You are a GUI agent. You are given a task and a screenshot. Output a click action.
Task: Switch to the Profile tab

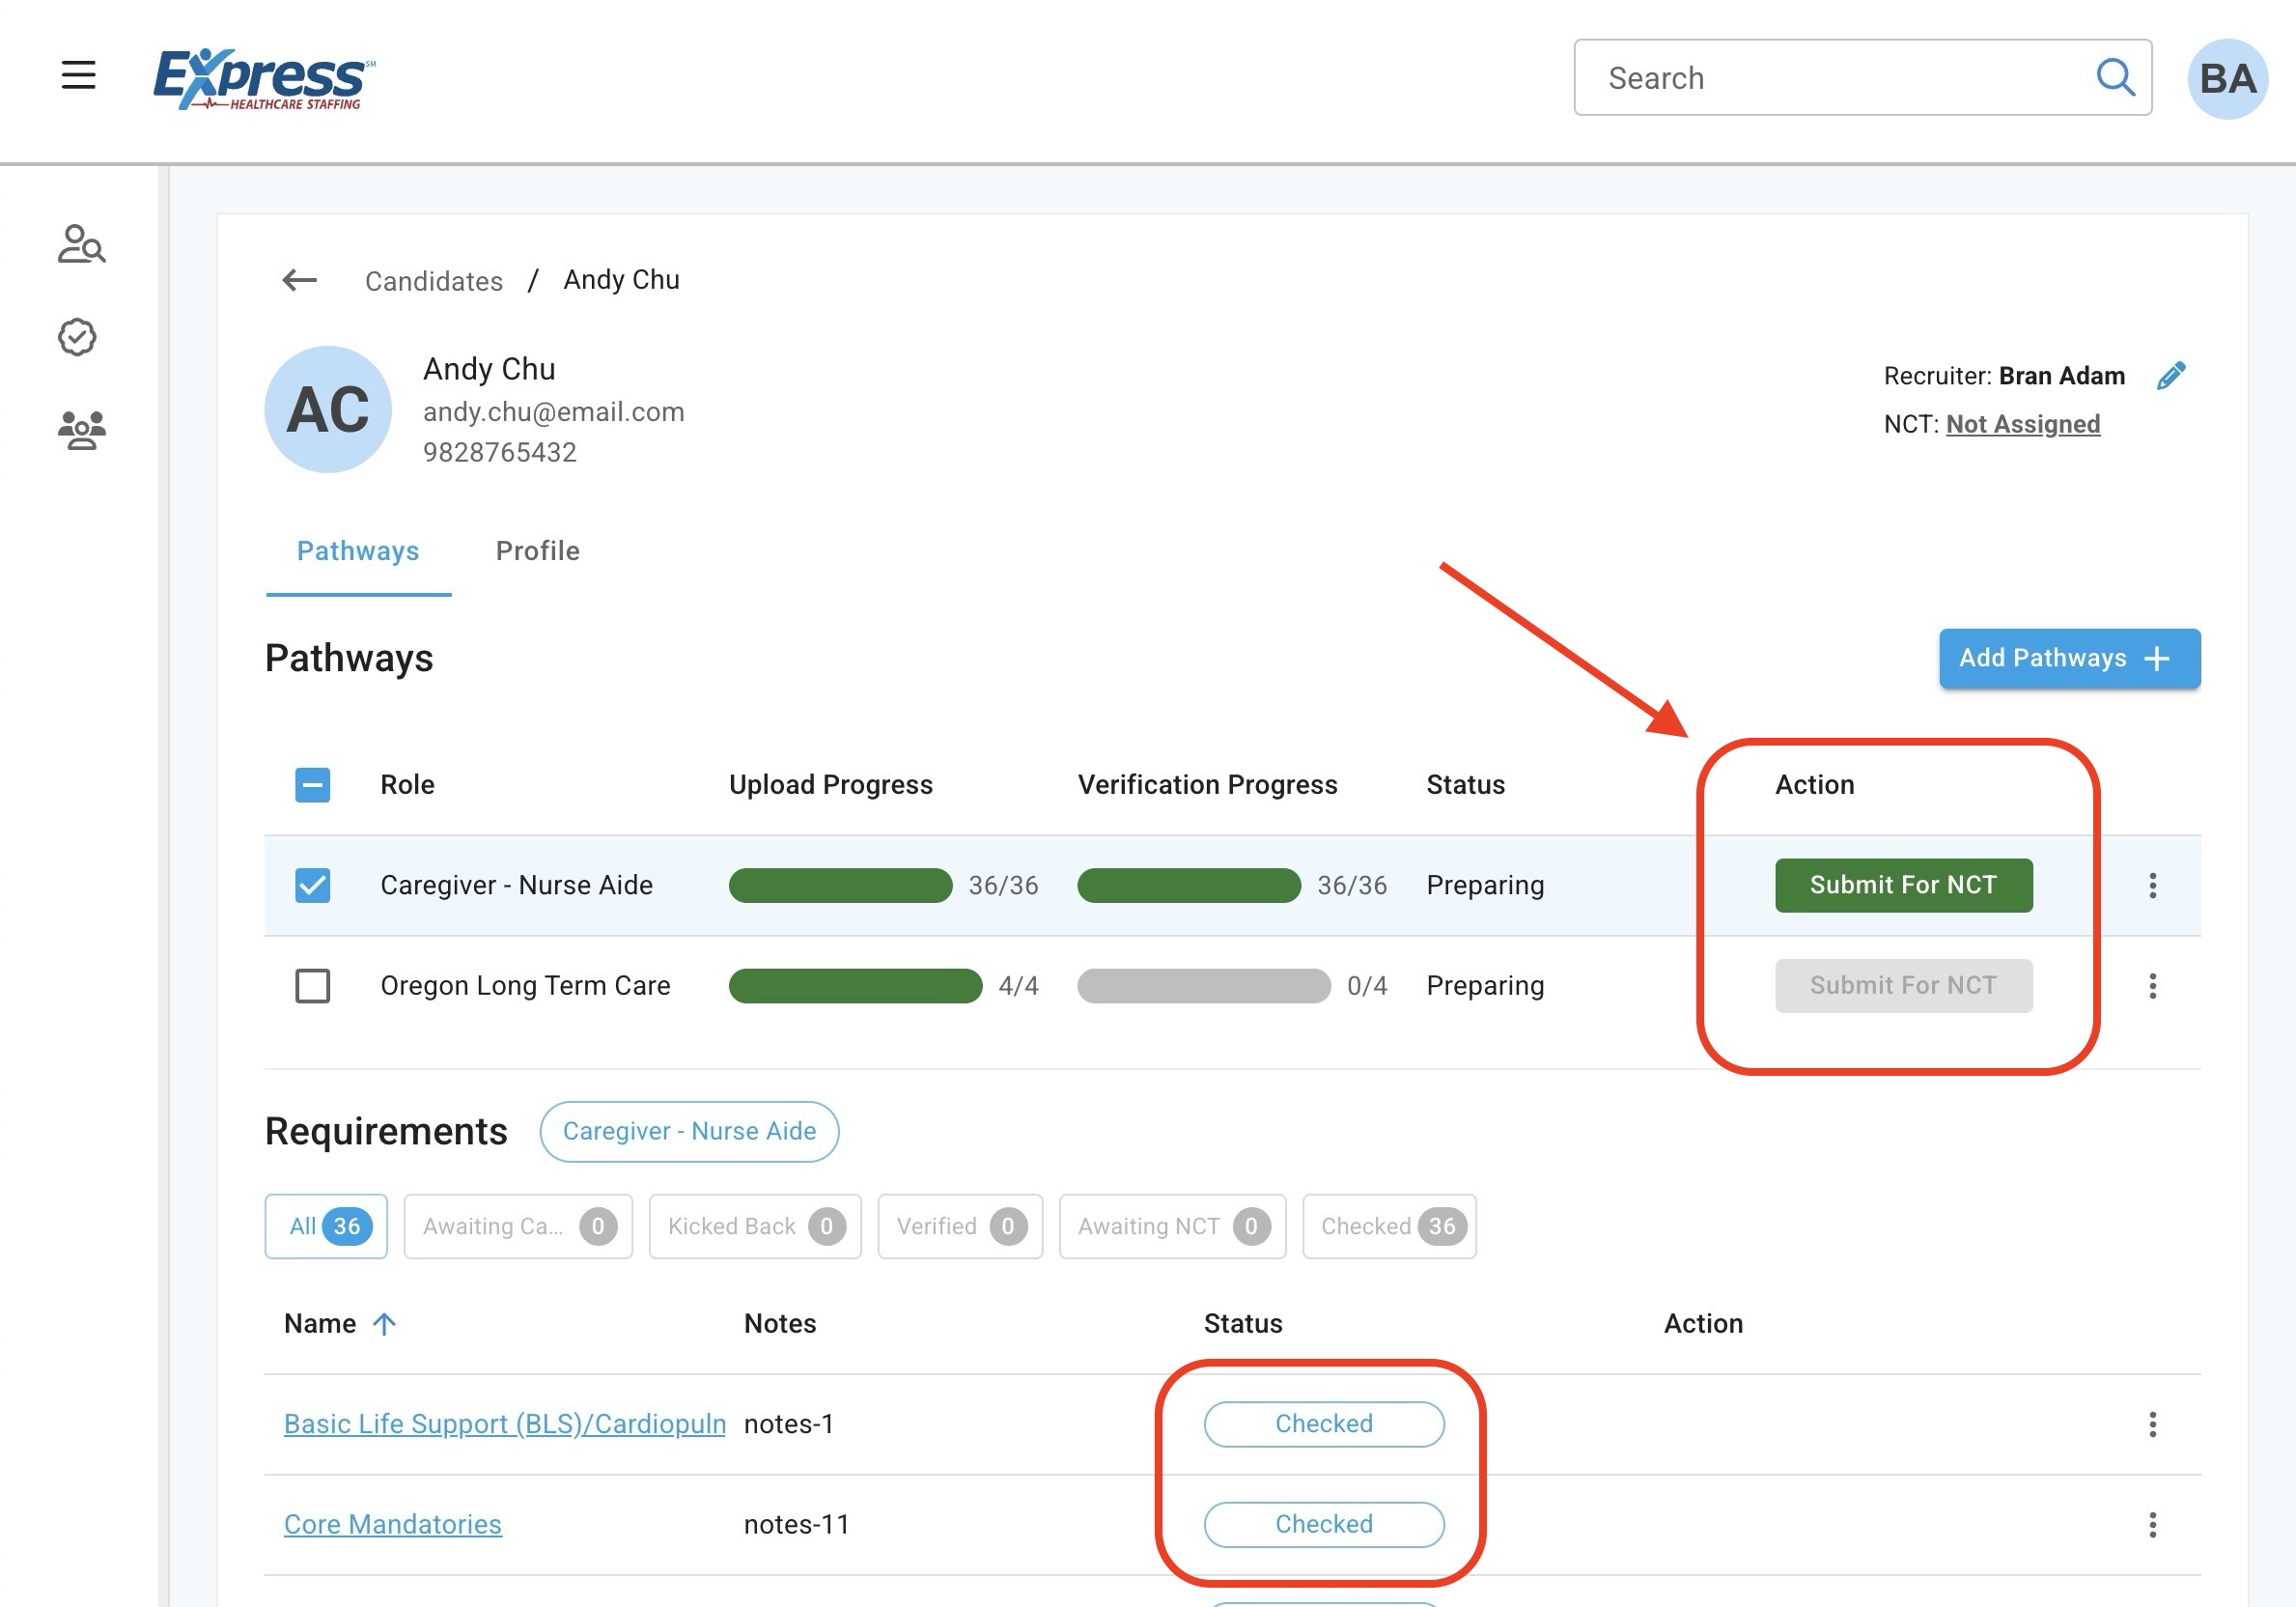(537, 551)
